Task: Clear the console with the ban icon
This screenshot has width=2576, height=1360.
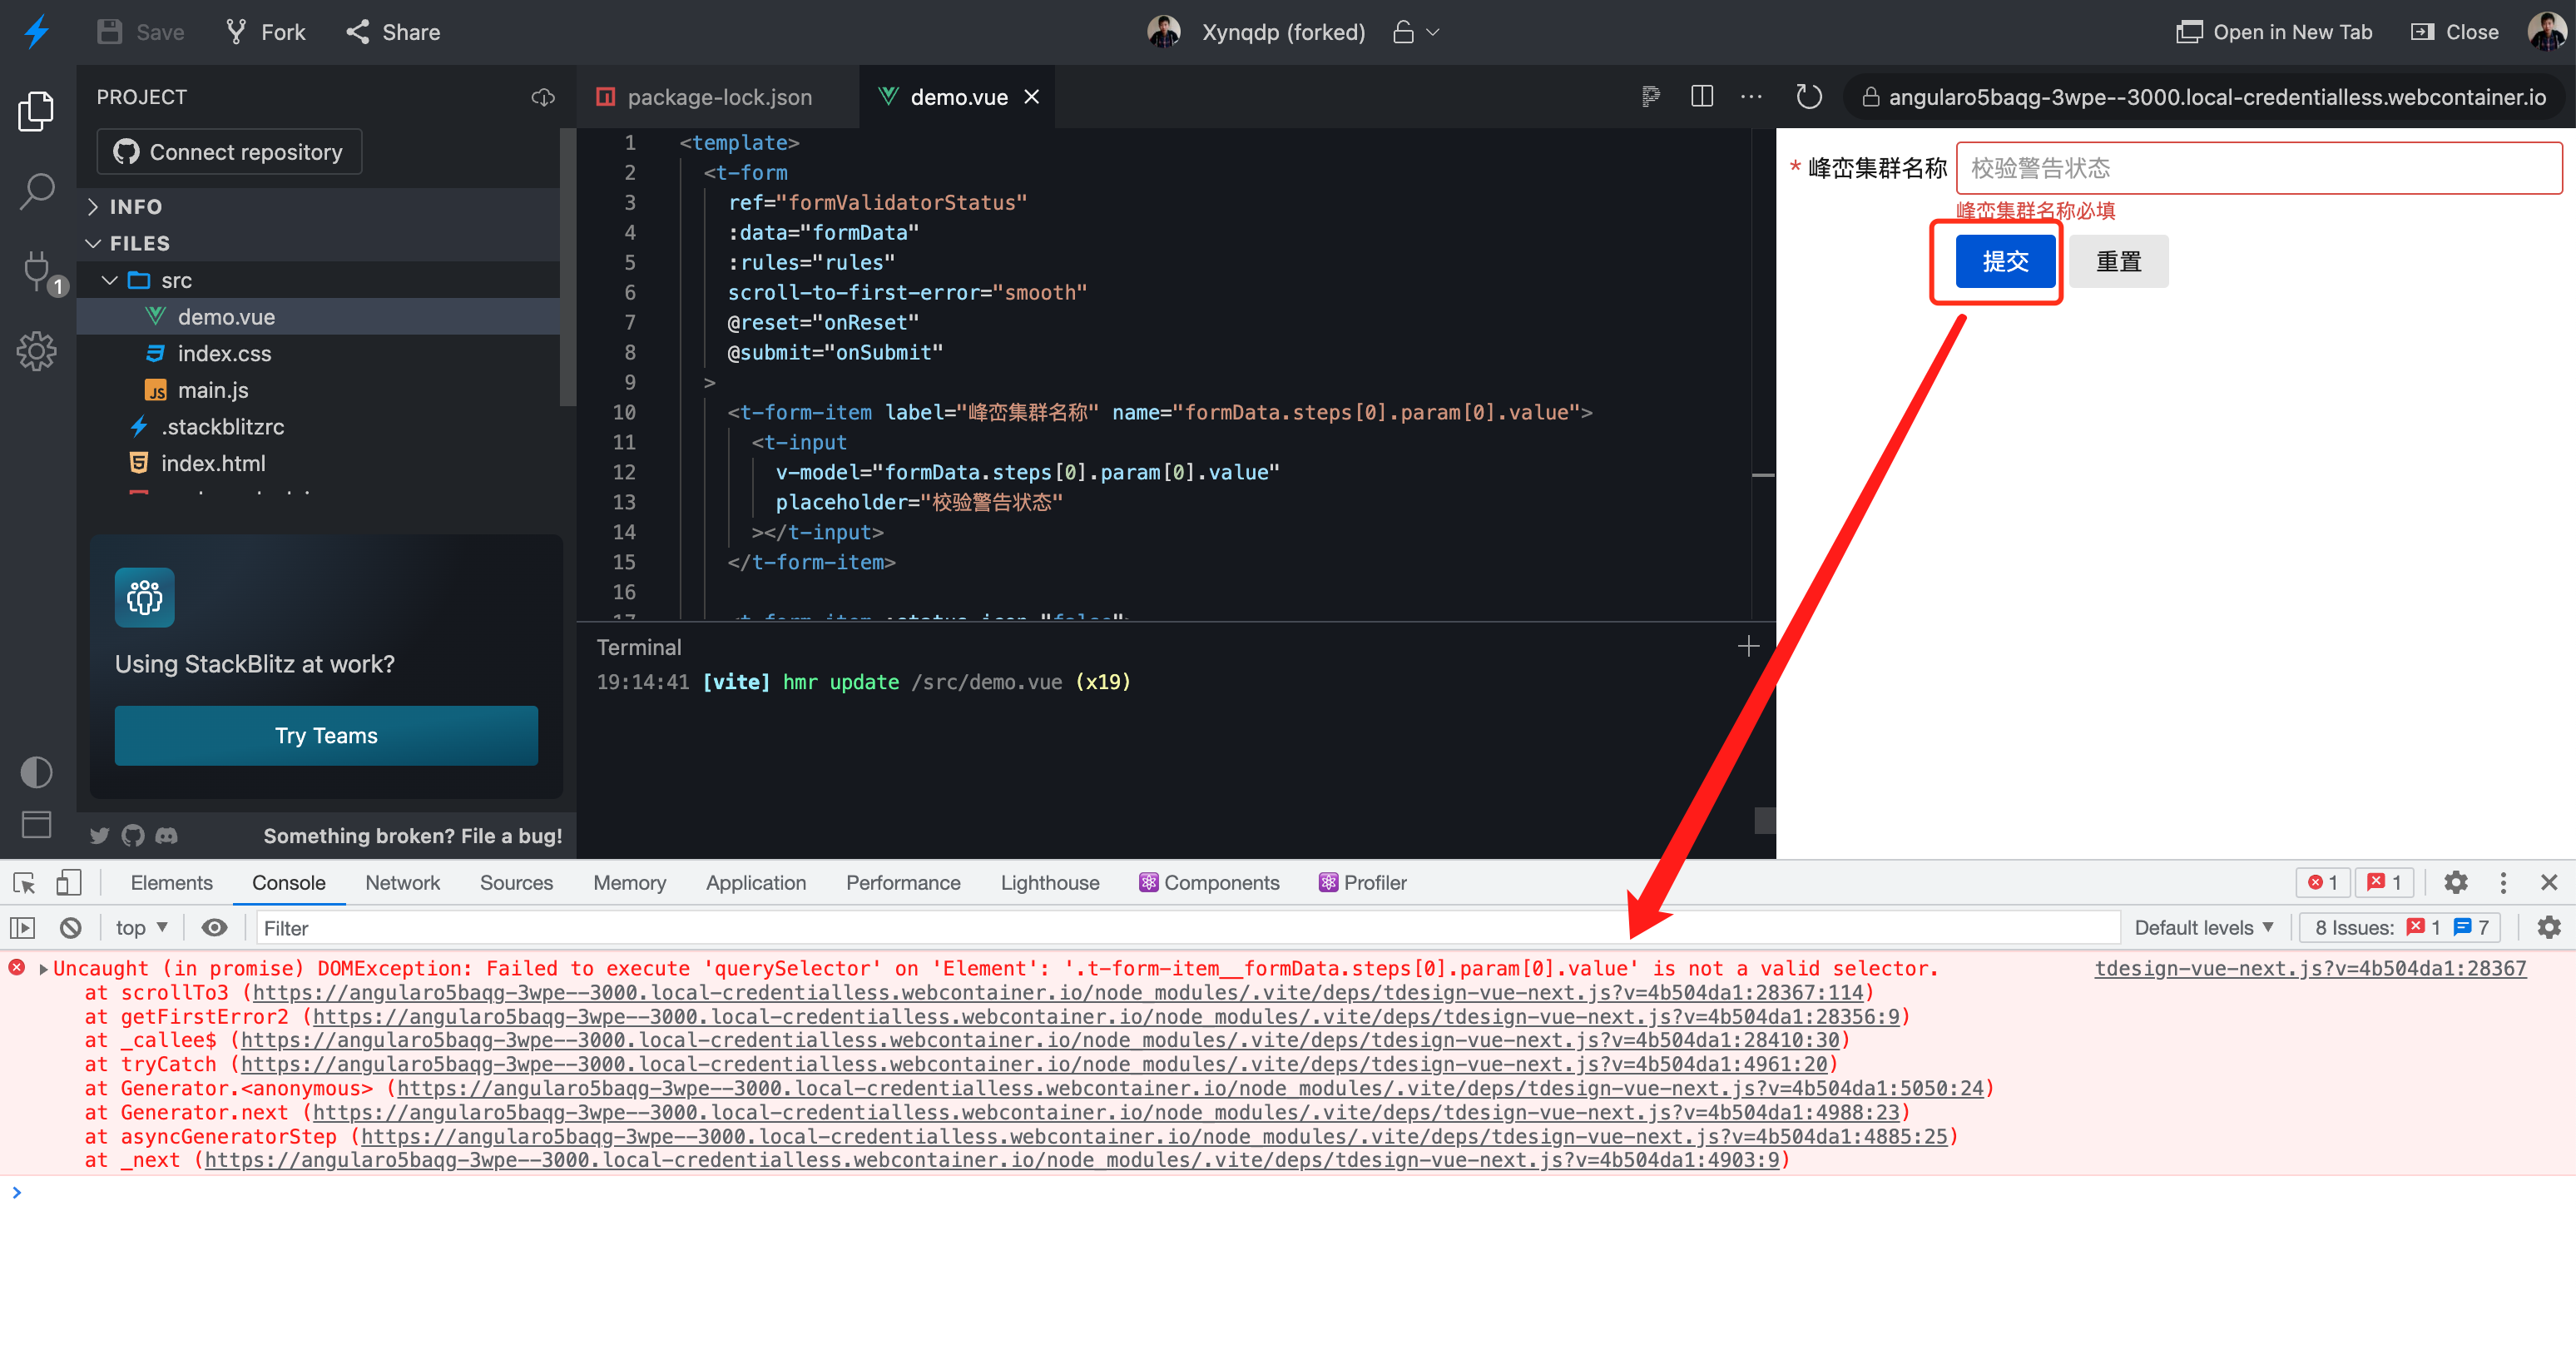Action: pyautogui.click(x=70, y=928)
